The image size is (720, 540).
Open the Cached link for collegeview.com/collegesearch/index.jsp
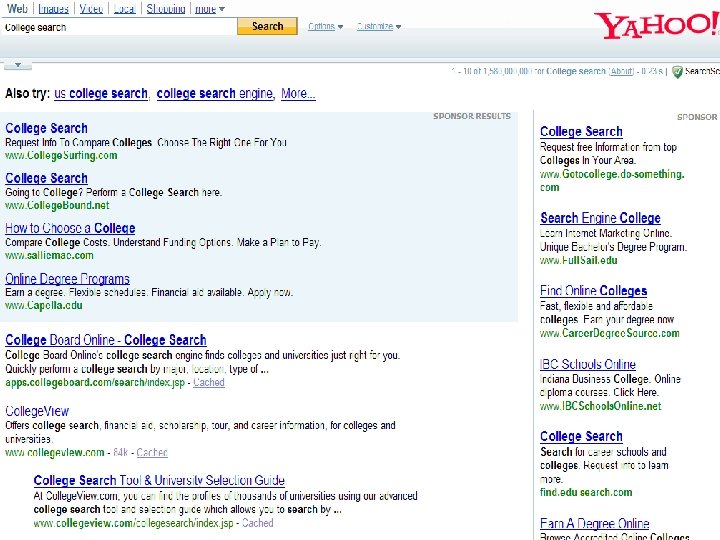(258, 523)
